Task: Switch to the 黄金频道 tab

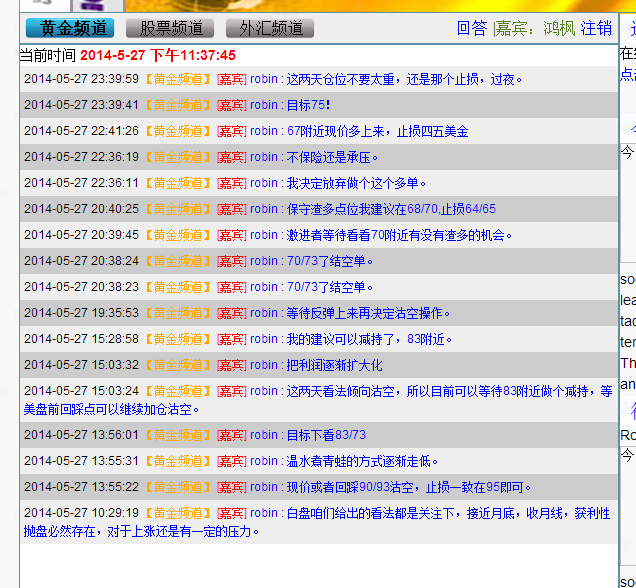Action: tap(70, 28)
